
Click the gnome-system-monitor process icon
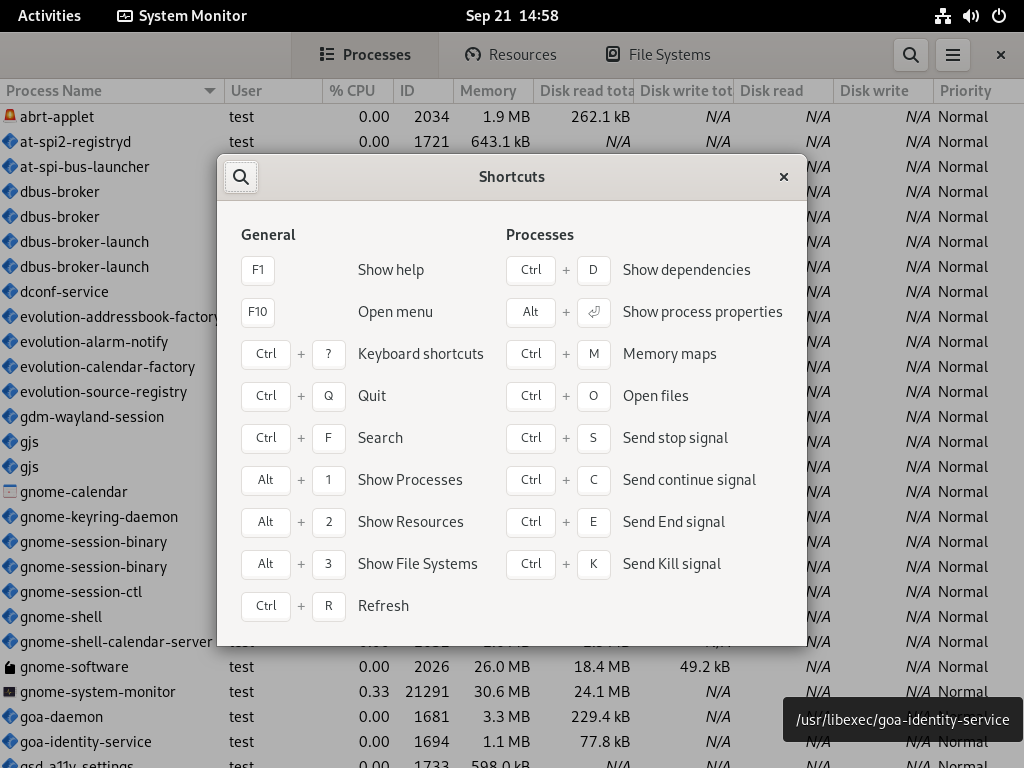tap(10, 692)
